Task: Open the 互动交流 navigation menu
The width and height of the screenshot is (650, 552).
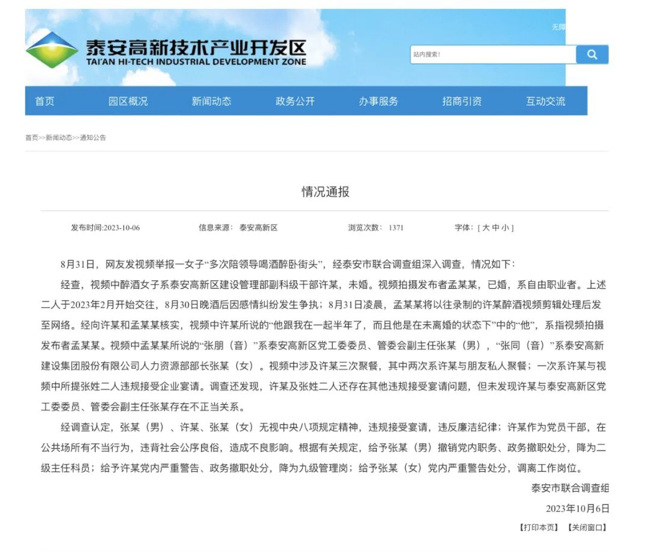Action: click(x=546, y=101)
